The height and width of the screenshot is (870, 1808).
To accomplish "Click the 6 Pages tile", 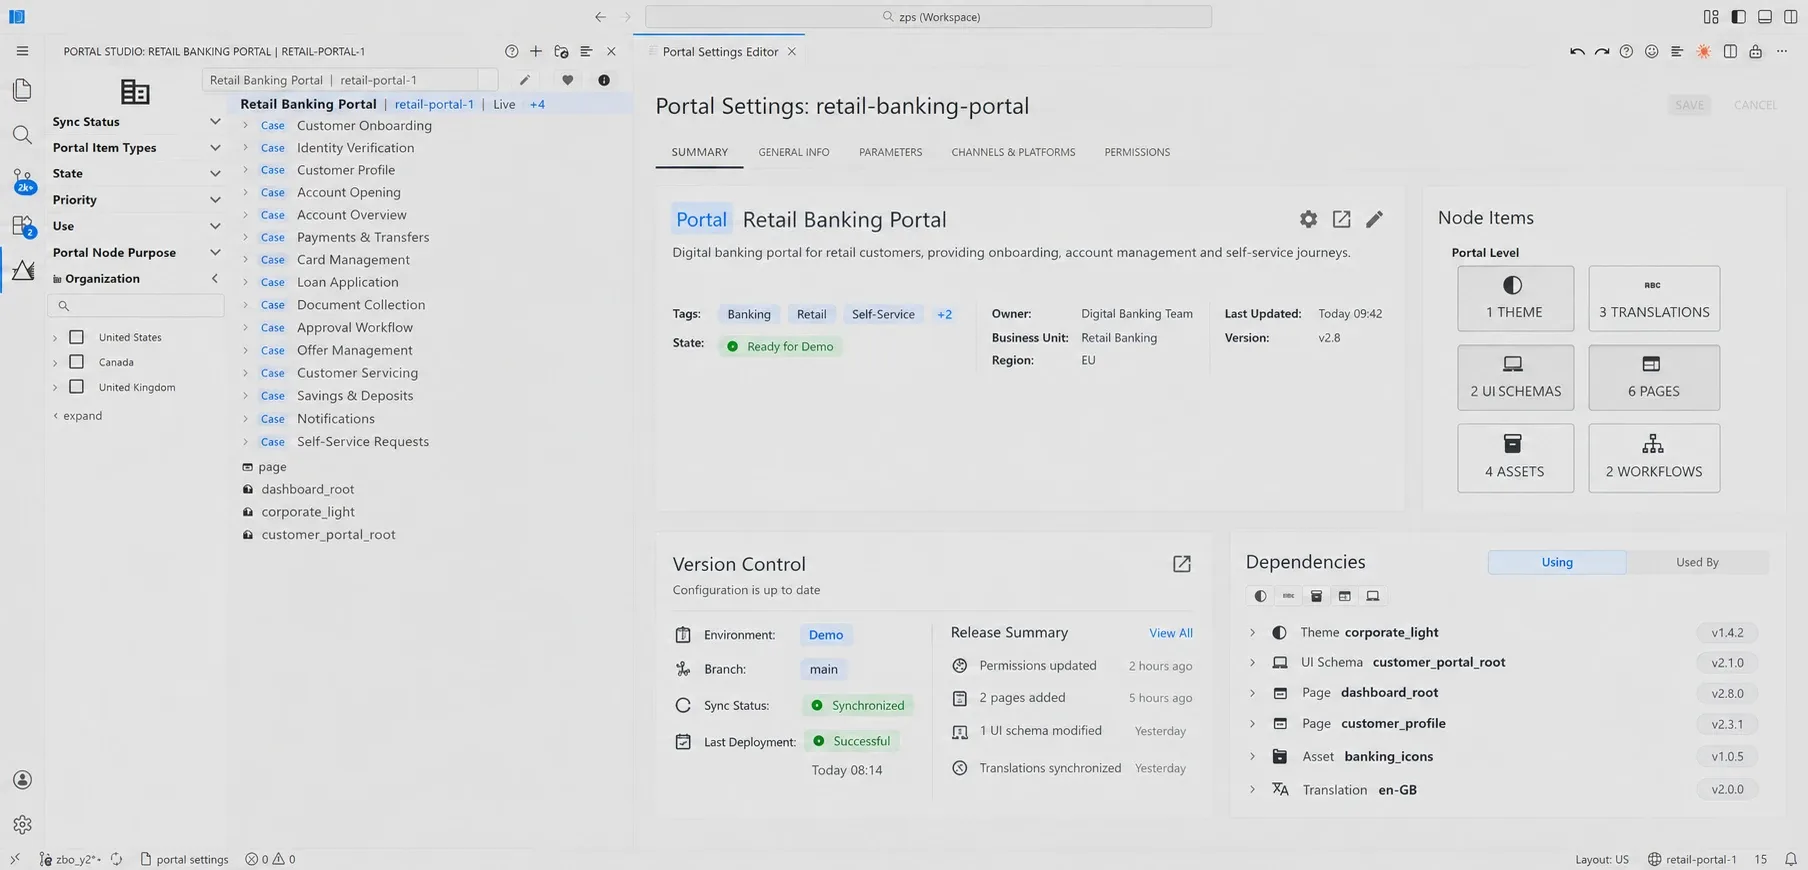I will (x=1654, y=377).
